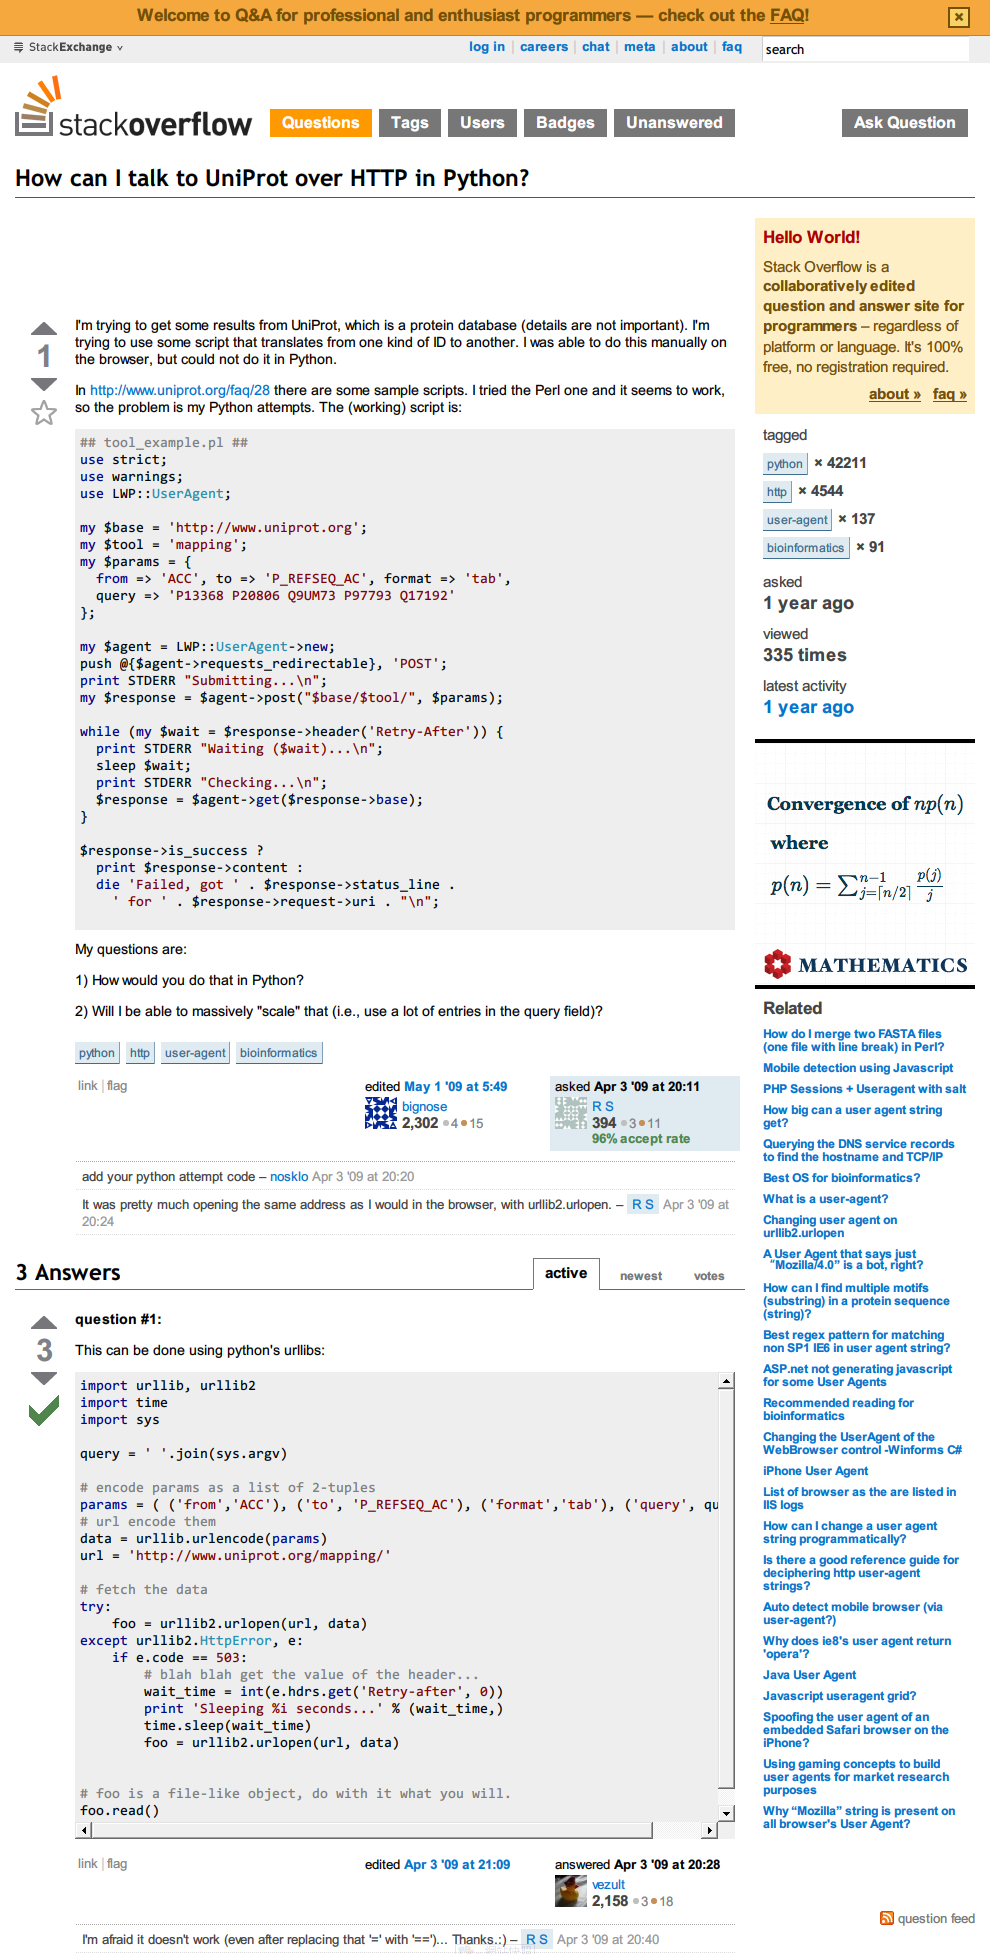Open question edit date May 1 '09

pos(455,1086)
